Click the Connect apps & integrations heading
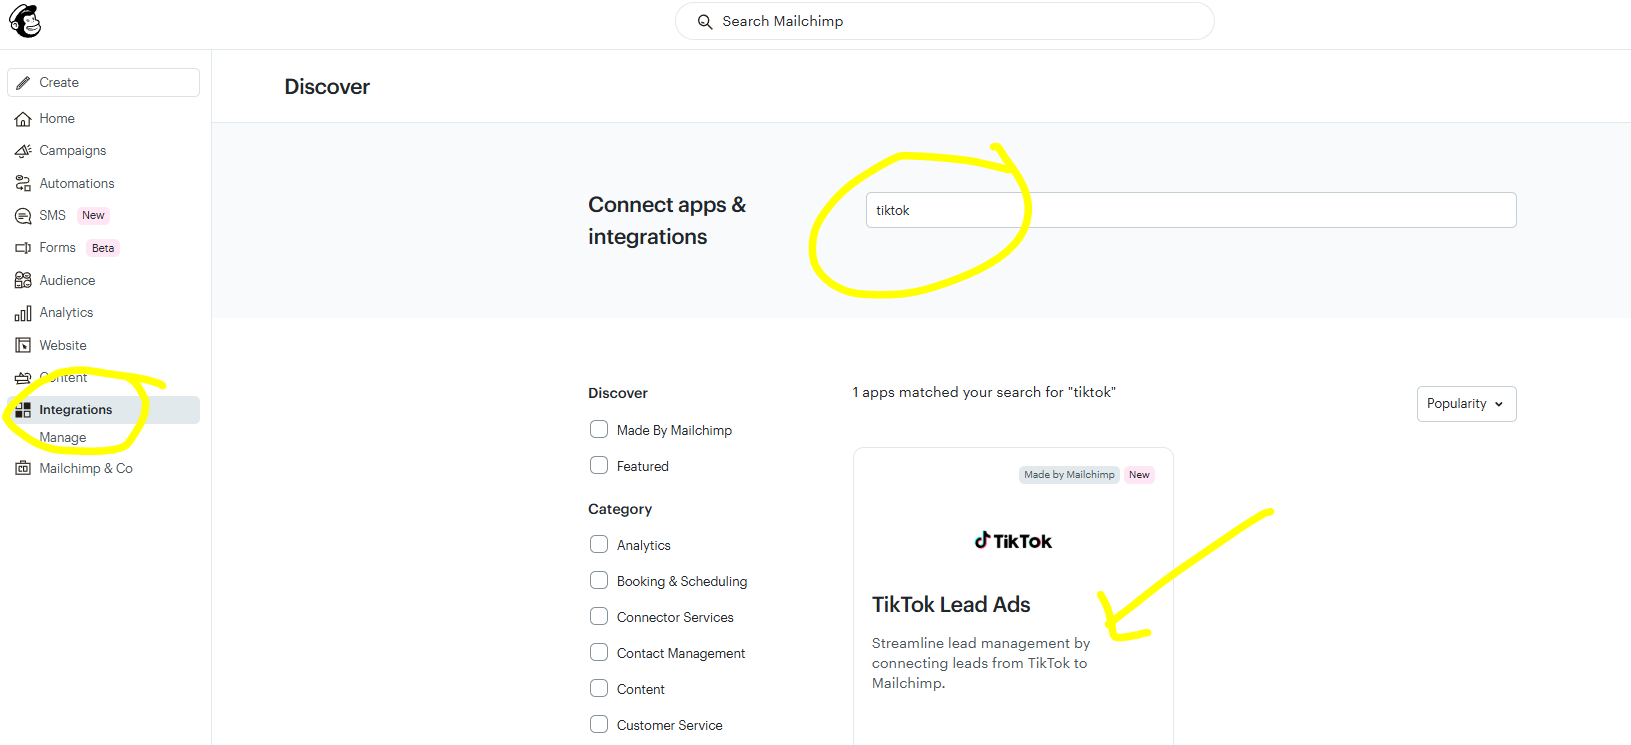 [x=667, y=221]
